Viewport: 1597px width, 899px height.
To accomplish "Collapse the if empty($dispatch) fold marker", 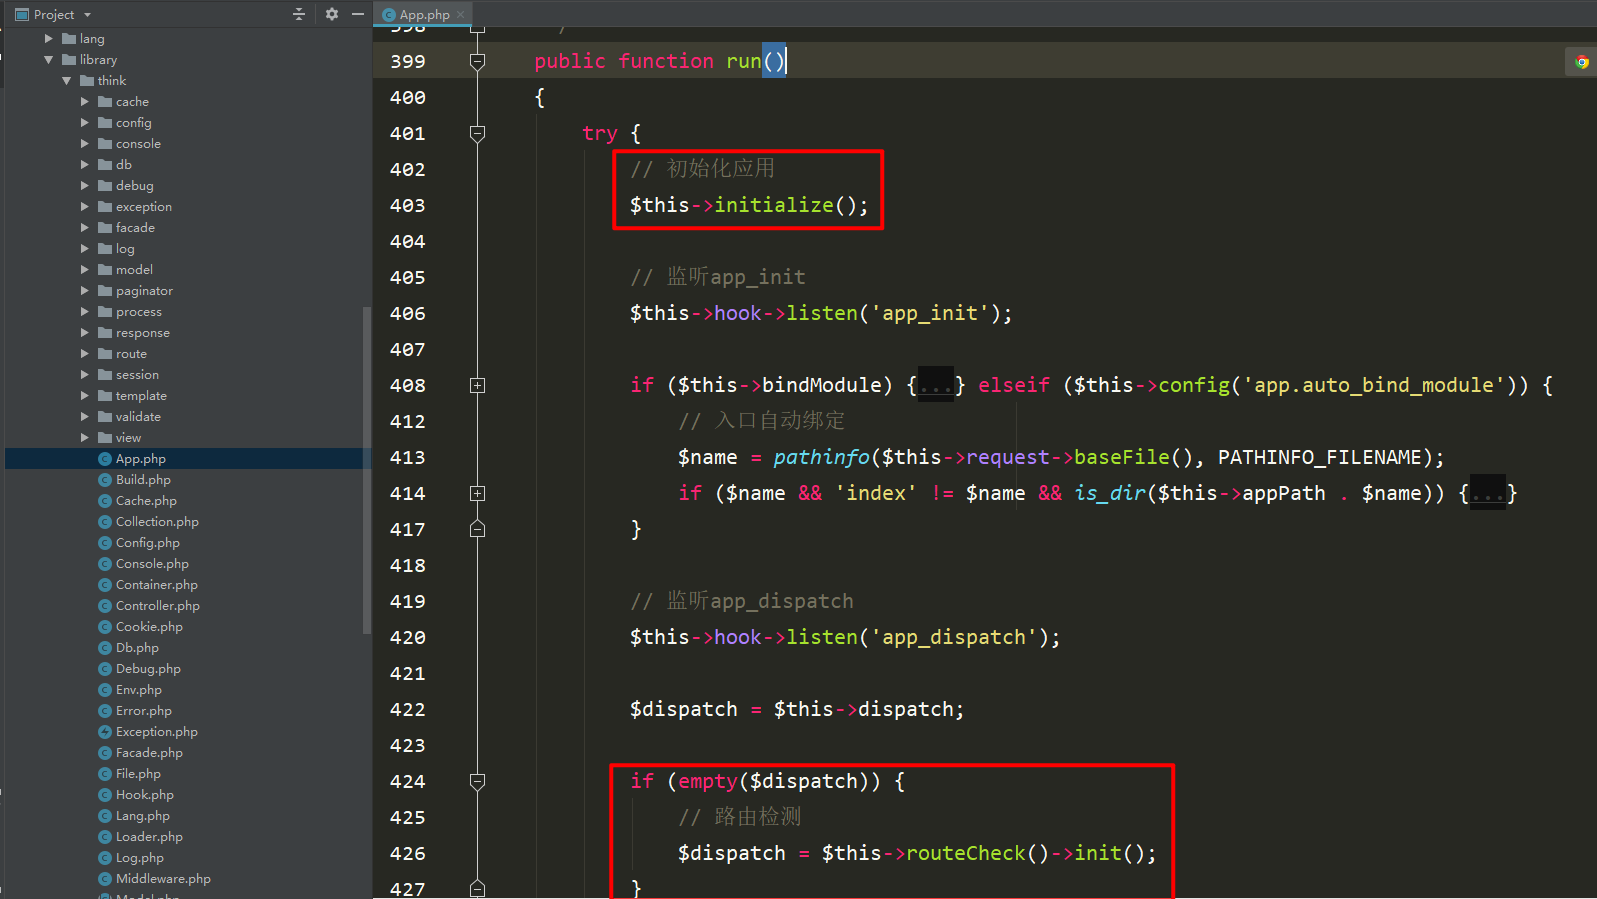I will click(x=478, y=782).
